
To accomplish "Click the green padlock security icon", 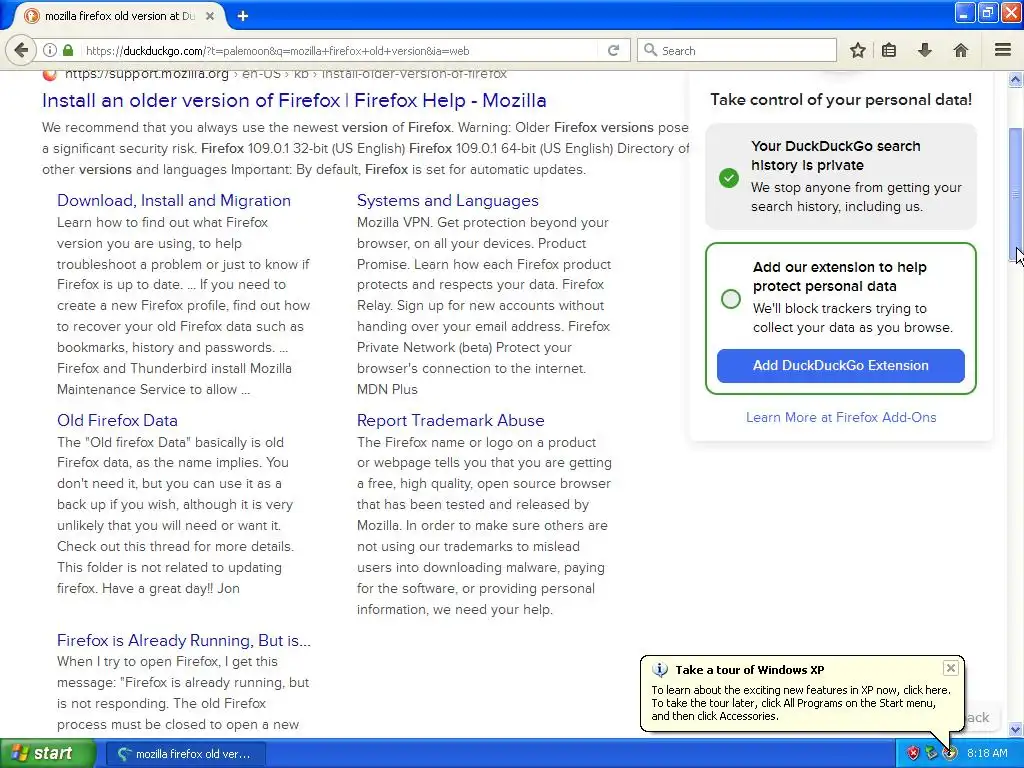I will (68, 50).
